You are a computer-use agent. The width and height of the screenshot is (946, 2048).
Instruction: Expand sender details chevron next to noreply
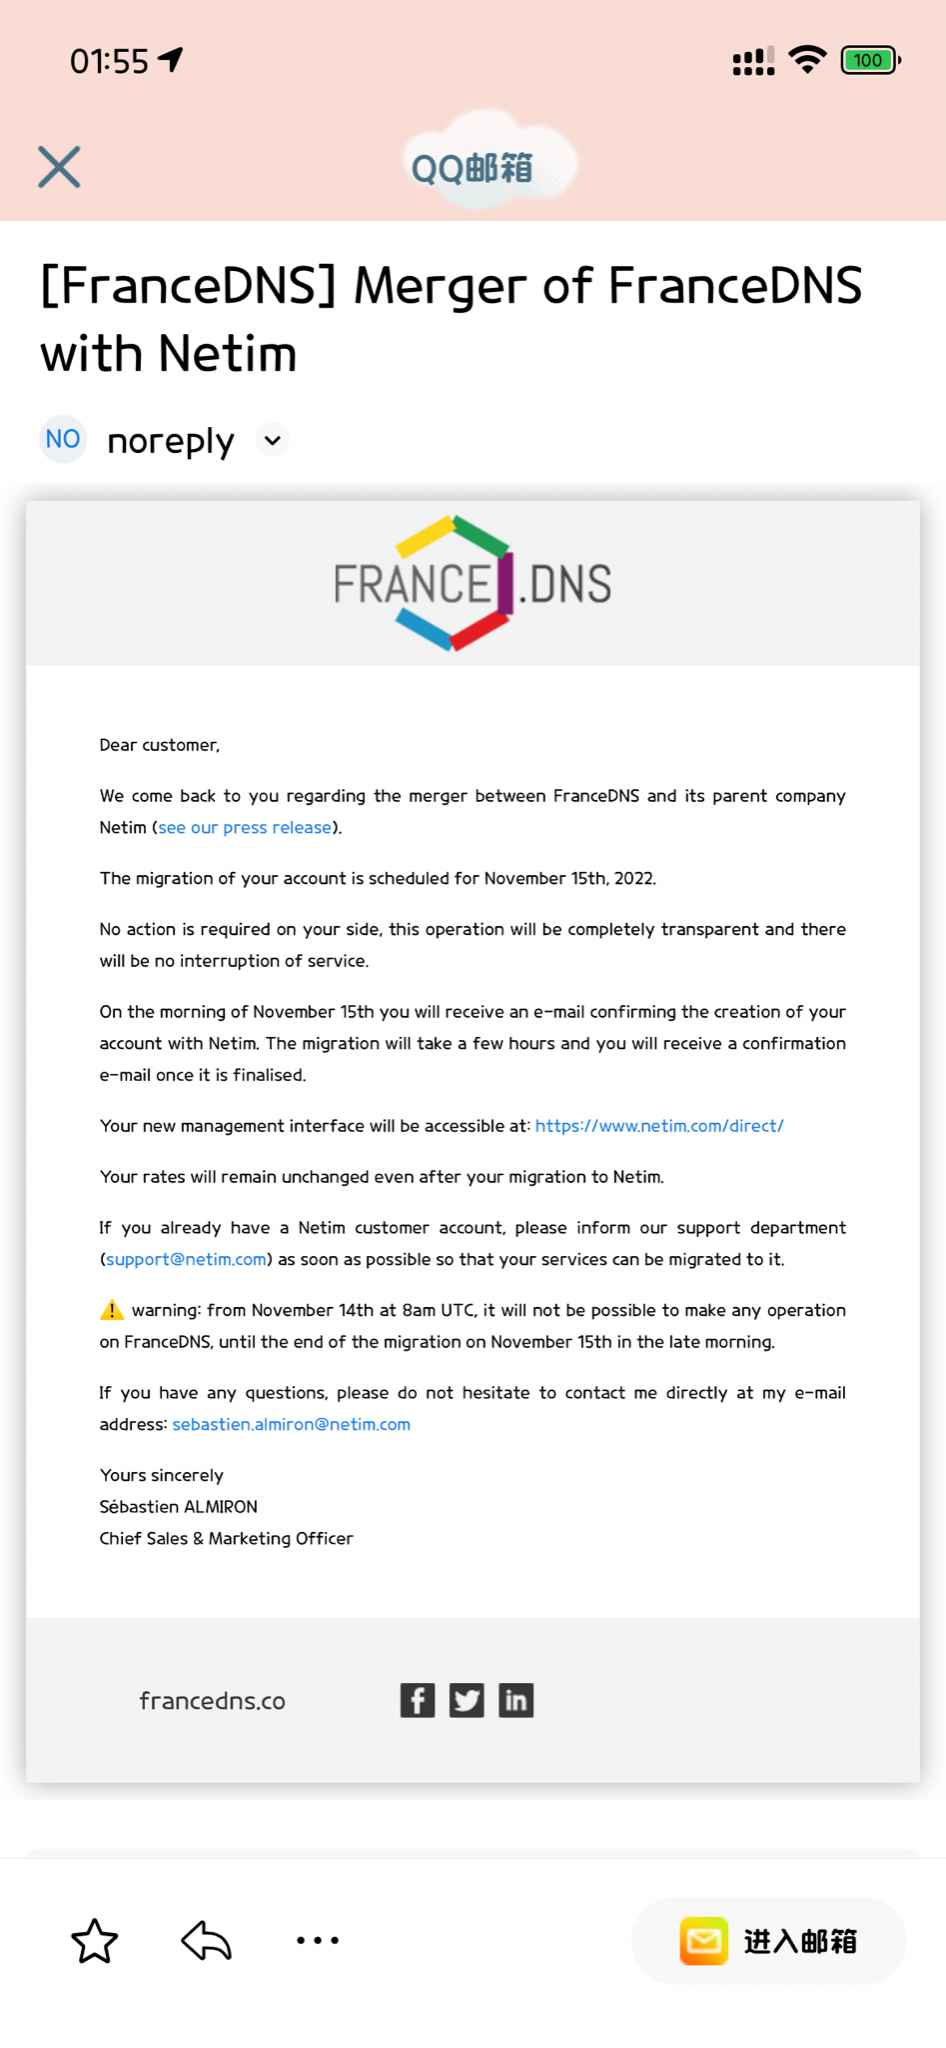tap(272, 440)
